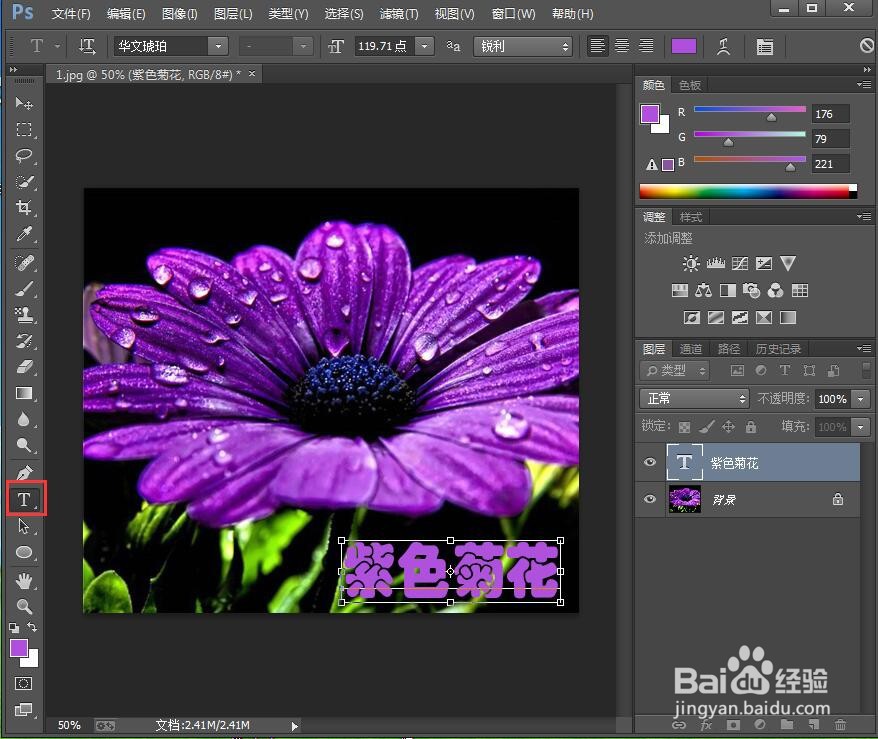Image resolution: width=878 pixels, height=739 pixels.
Task: Click the text color swatch in options bar
Action: pyautogui.click(x=684, y=45)
